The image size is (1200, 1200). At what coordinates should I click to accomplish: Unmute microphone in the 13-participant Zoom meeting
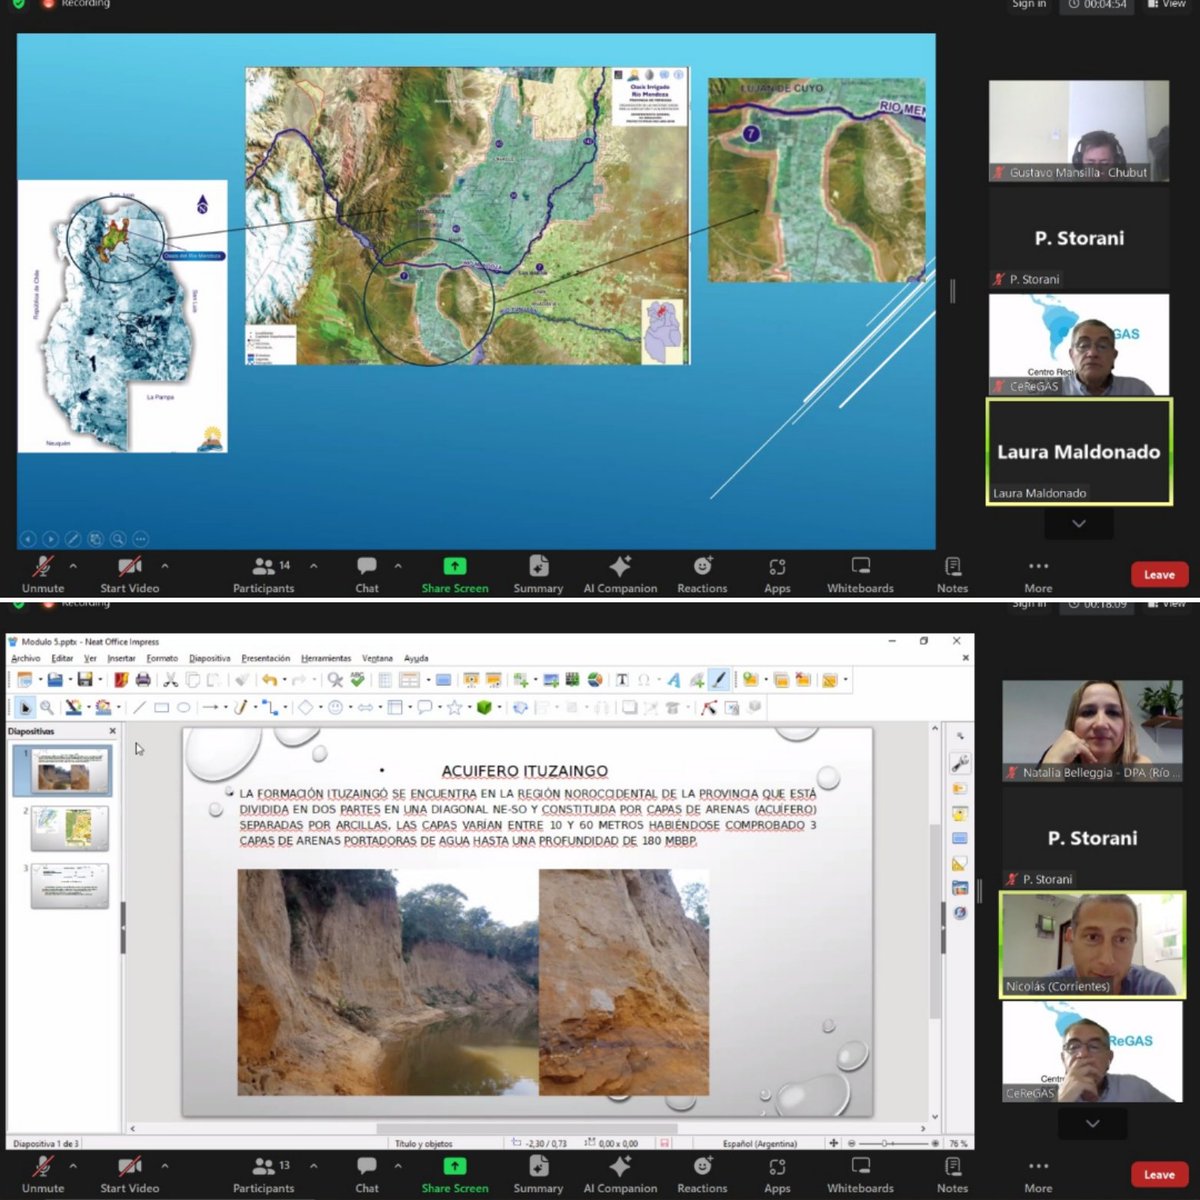point(43,1174)
